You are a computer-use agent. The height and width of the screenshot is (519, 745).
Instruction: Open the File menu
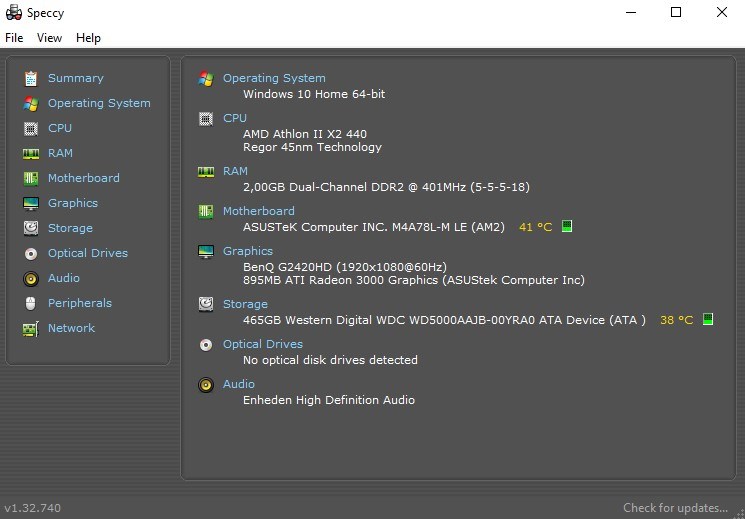click(14, 38)
